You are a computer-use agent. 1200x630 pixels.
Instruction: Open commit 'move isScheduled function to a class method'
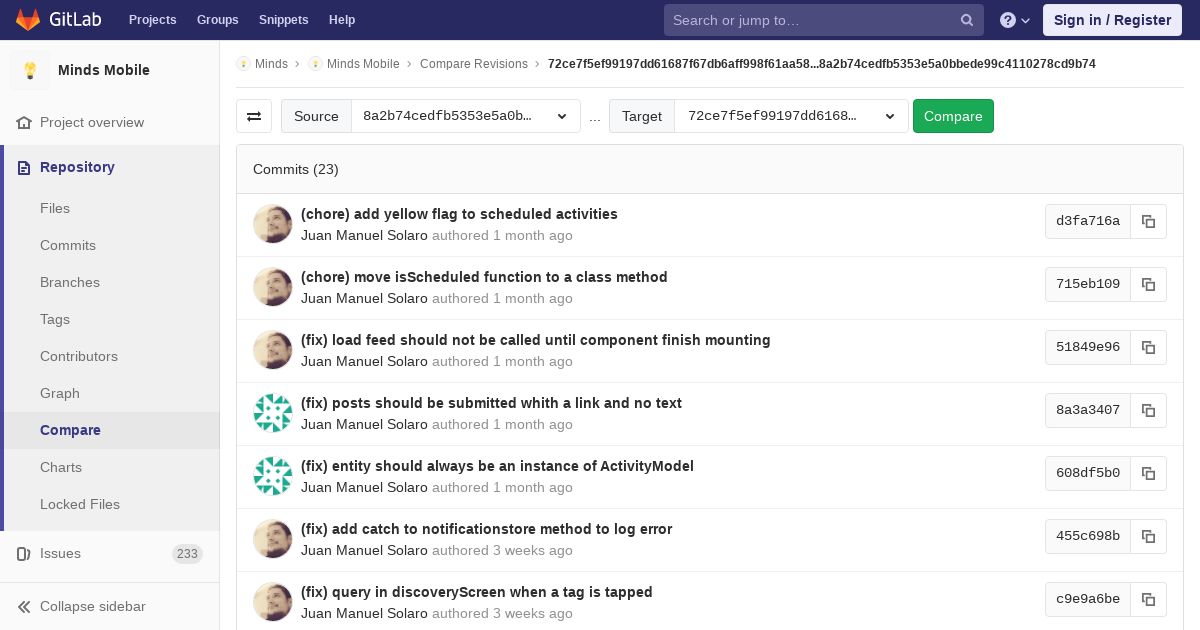tap(484, 277)
